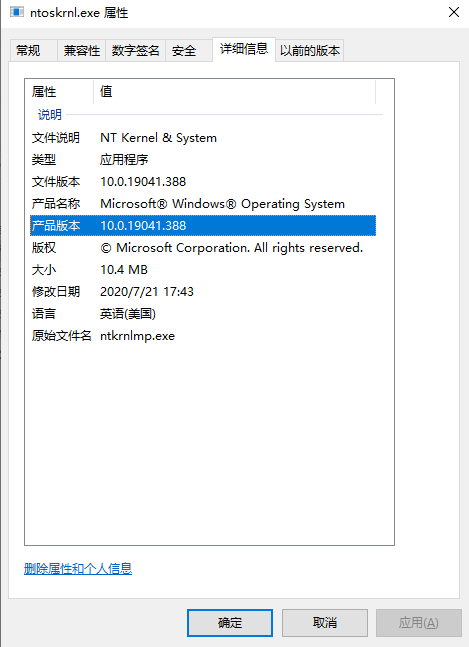Select the 详细信息 tab
The image size is (469, 647).
(244, 49)
